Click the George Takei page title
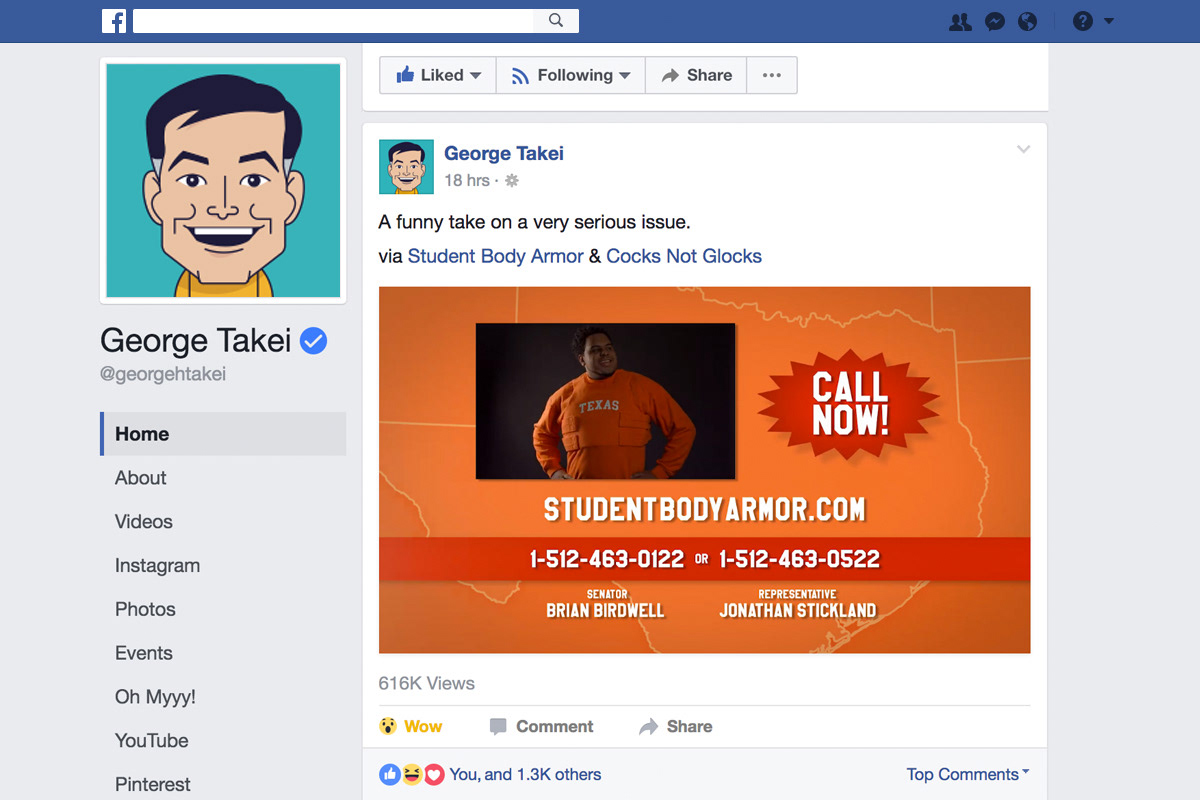Viewport: 1200px width, 800px height. click(x=196, y=341)
